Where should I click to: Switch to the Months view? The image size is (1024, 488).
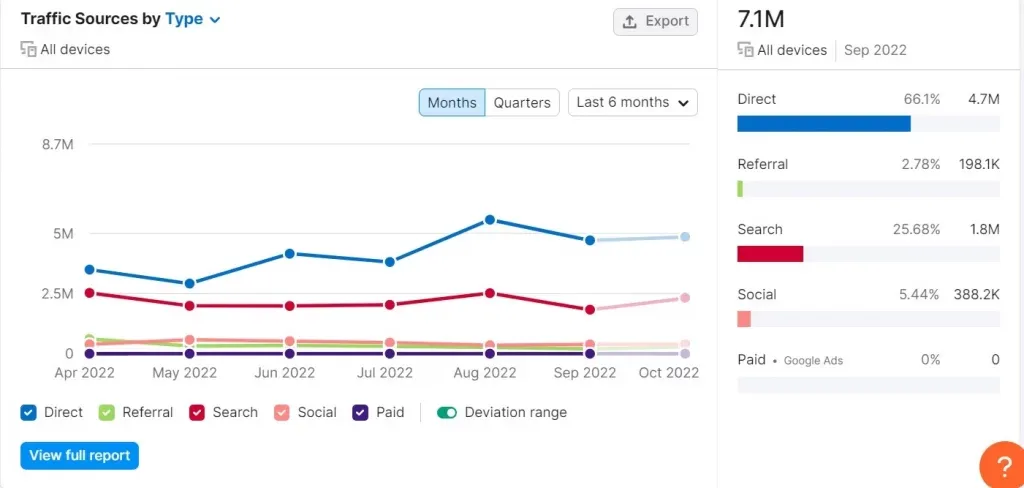(x=452, y=103)
